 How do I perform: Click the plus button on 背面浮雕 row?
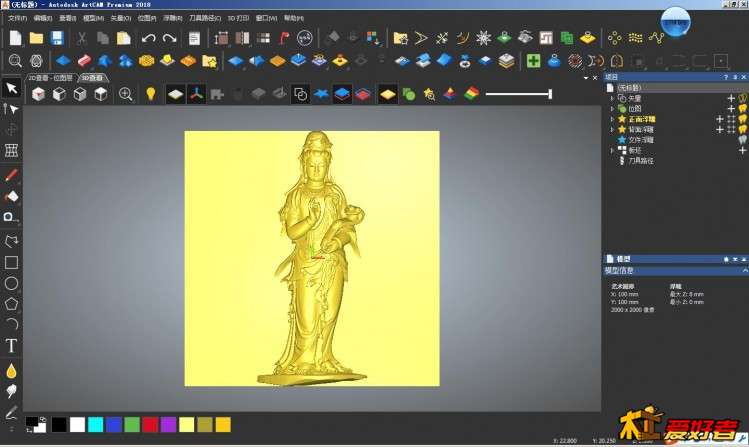(x=720, y=129)
